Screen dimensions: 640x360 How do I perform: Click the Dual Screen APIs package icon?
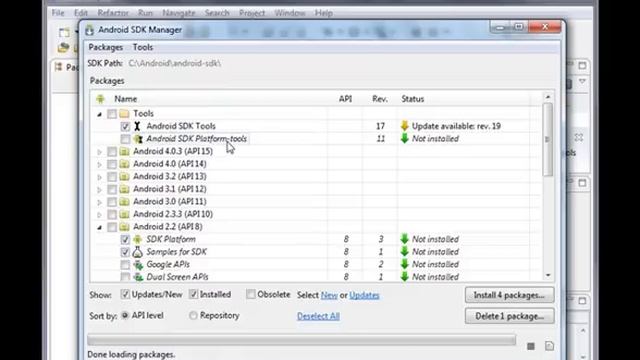pos(138,277)
